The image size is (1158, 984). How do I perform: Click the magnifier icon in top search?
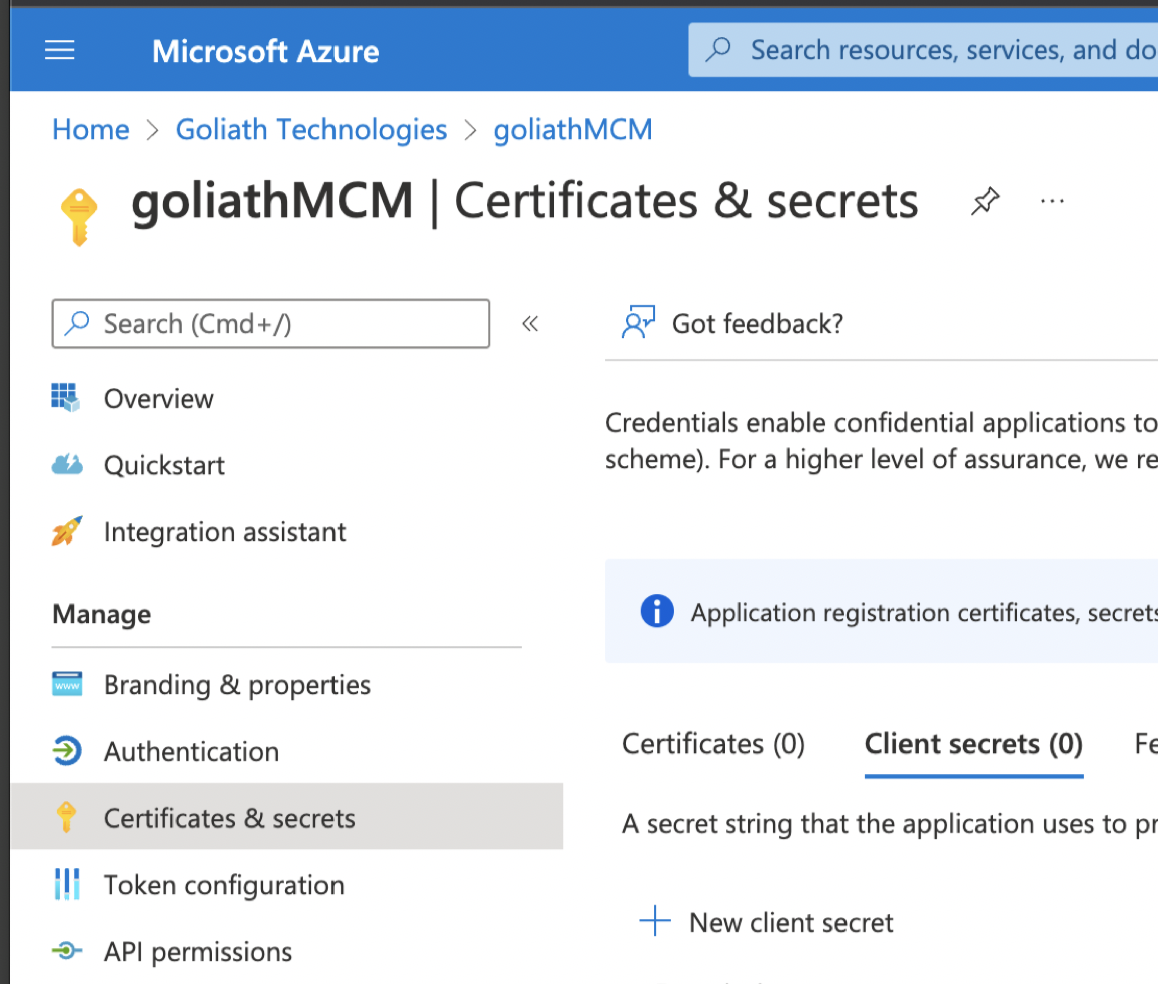[x=718, y=49]
